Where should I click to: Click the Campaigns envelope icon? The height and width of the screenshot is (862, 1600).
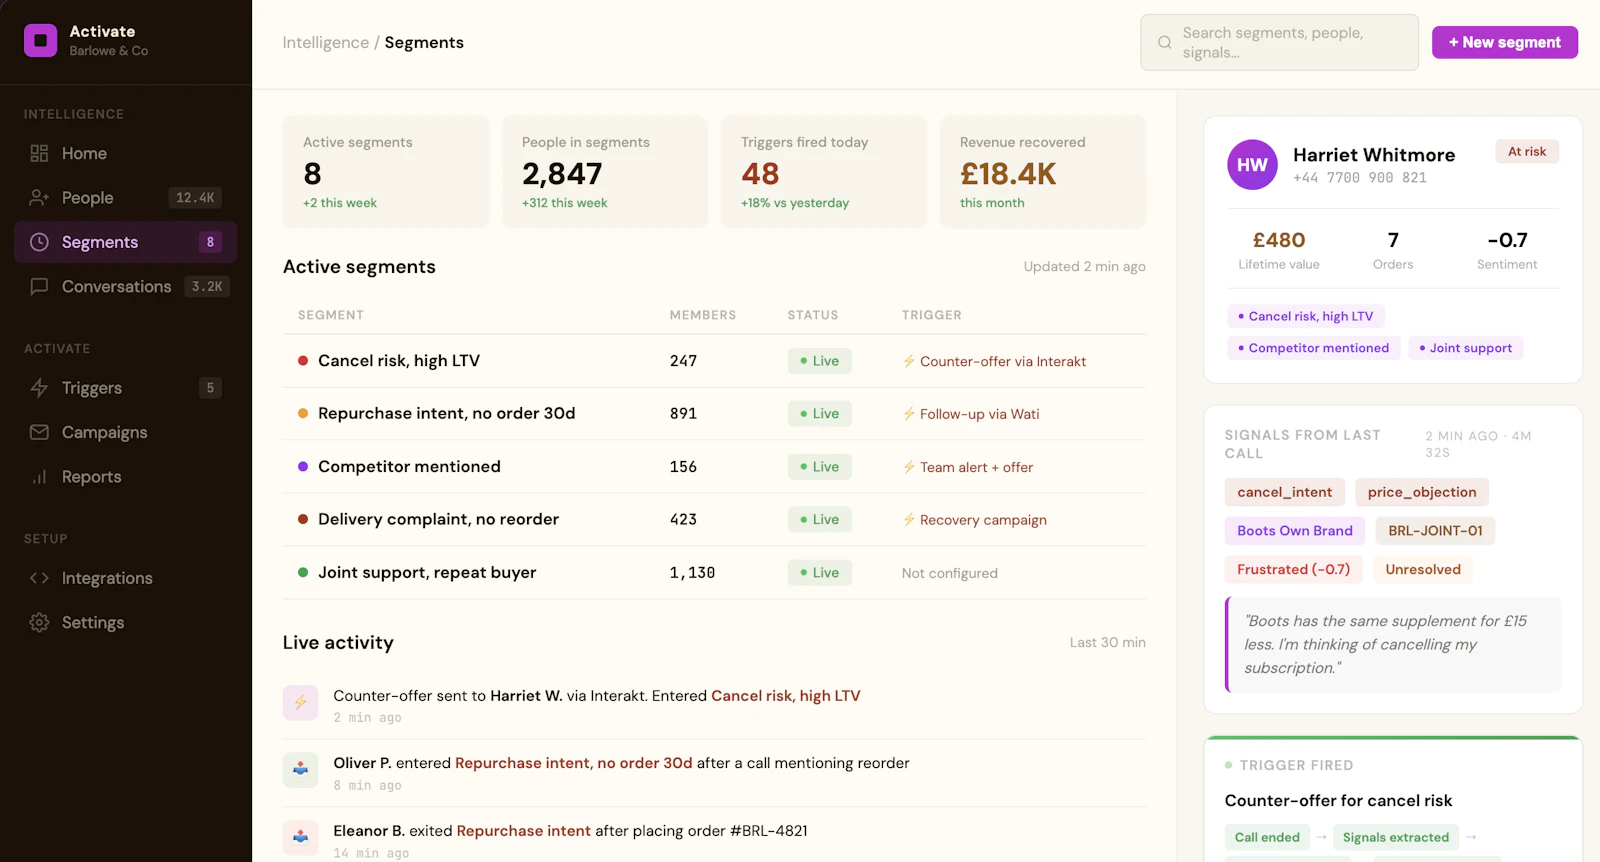[x=39, y=432]
